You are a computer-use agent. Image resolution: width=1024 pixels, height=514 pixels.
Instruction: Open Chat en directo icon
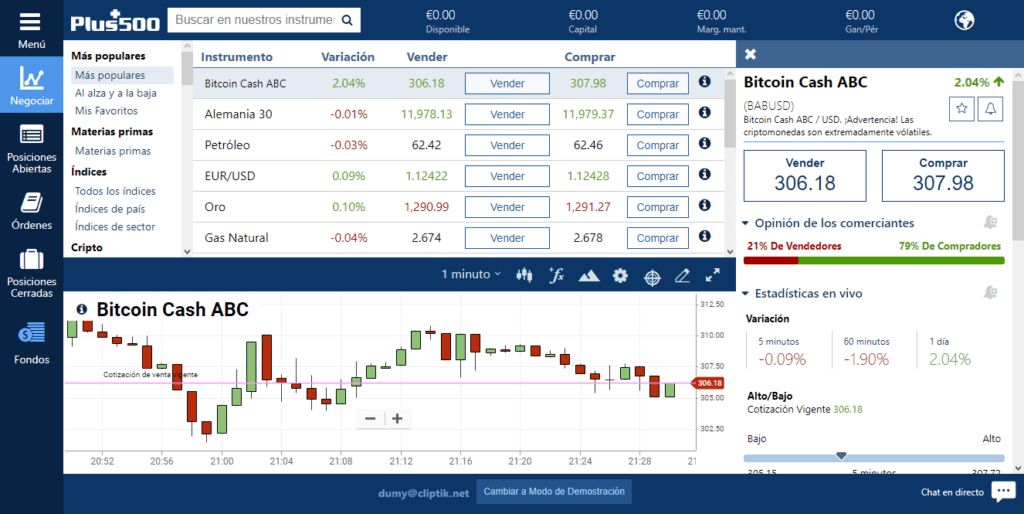[x=1003, y=492]
